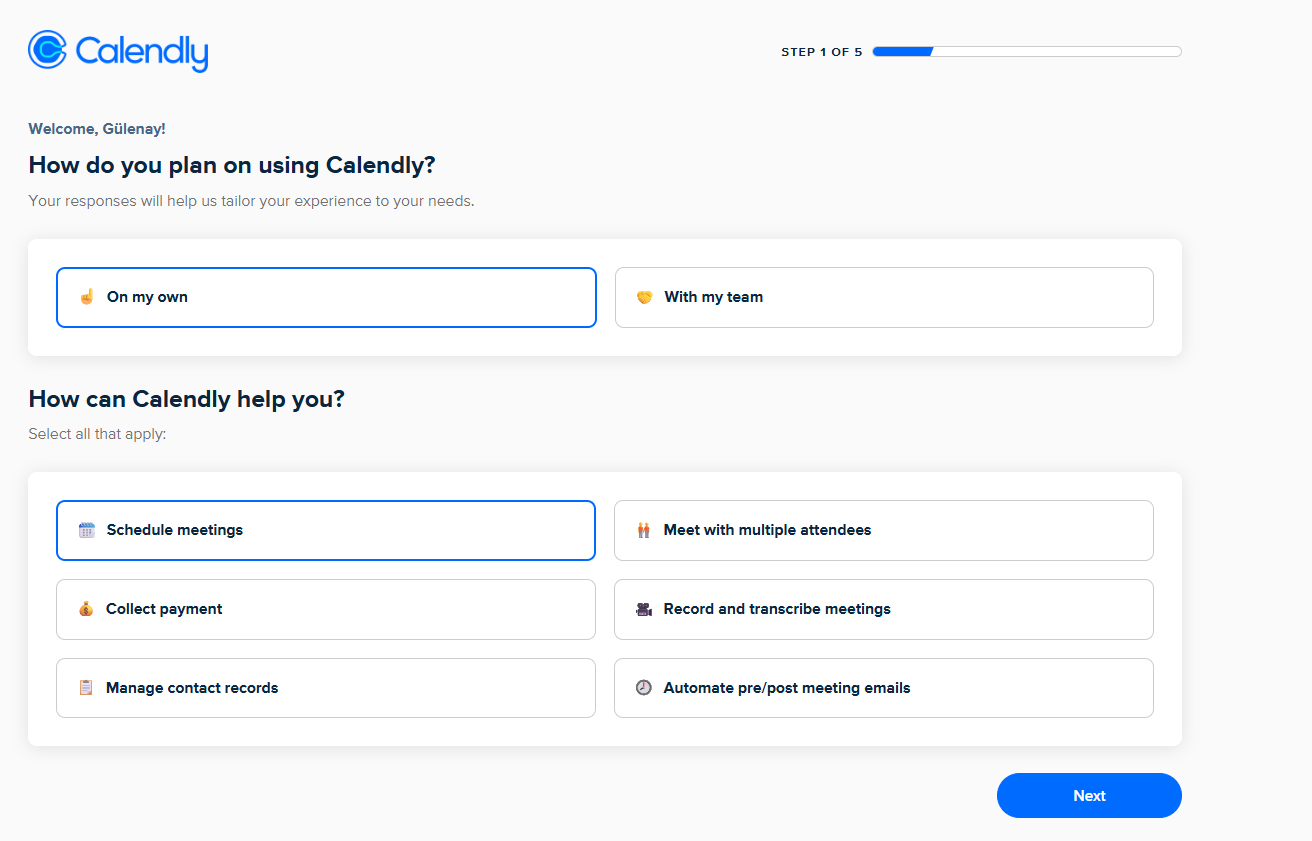Click the video camera icon
This screenshot has height=841, width=1312.
[643, 609]
